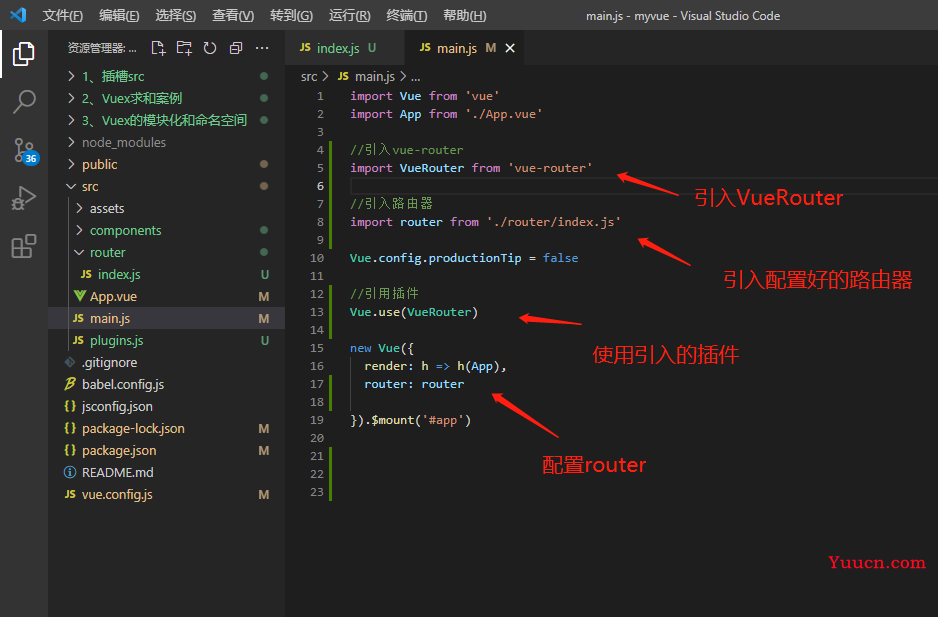The height and width of the screenshot is (617, 938).
Task: Click the VS Code logo icon
Action: (18, 15)
